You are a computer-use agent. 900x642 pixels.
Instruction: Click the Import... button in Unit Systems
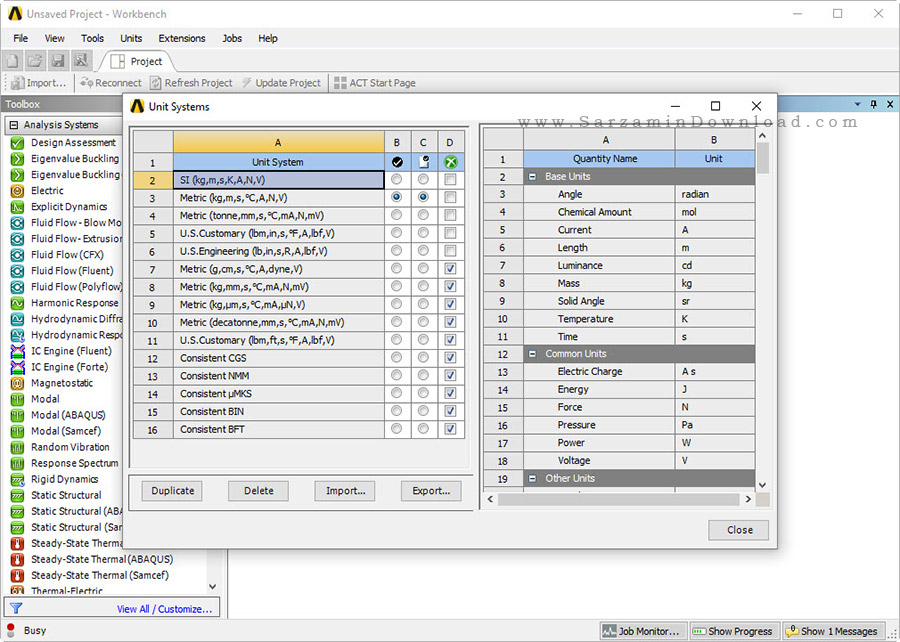pyautogui.click(x=345, y=491)
